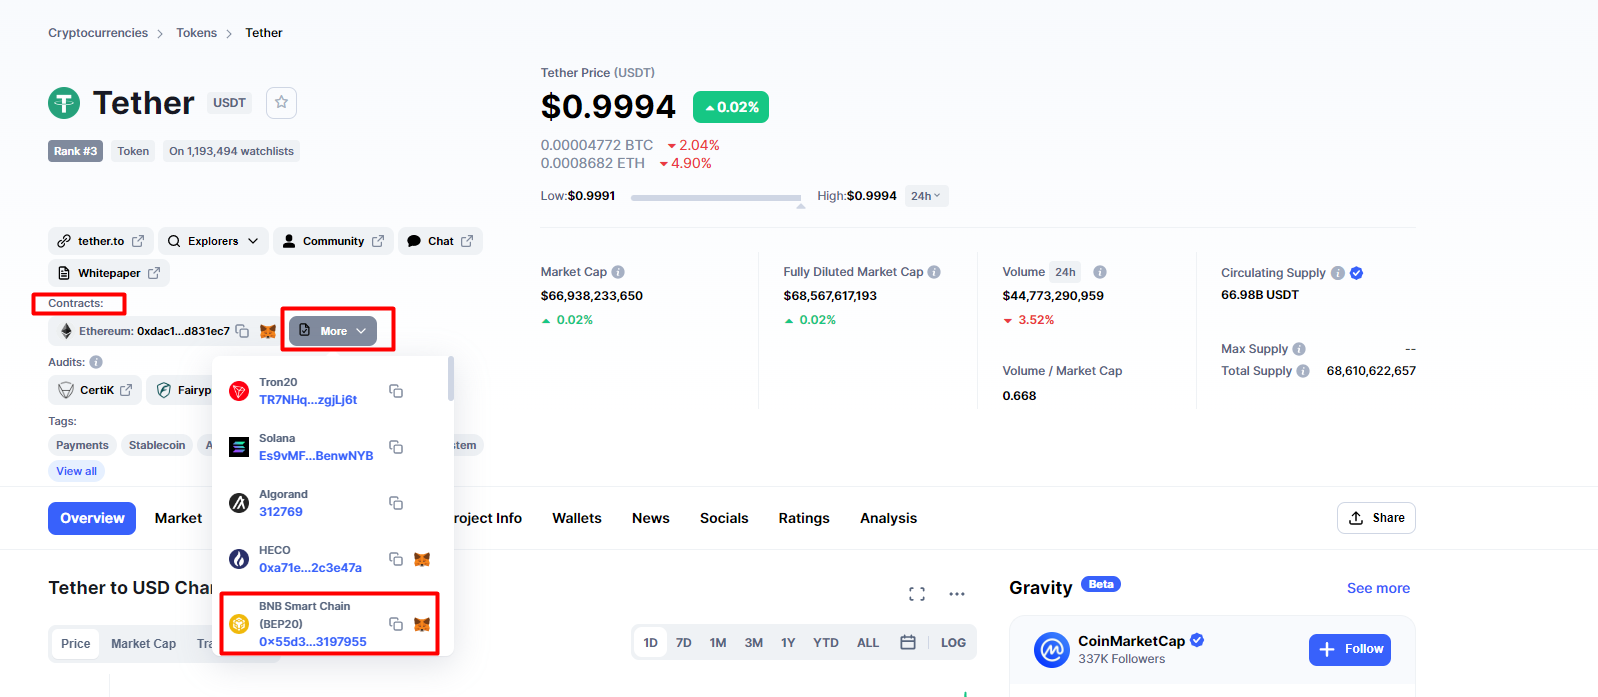The width and height of the screenshot is (1598, 697).
Task: Click the low-high price range bar
Action: [716, 198]
